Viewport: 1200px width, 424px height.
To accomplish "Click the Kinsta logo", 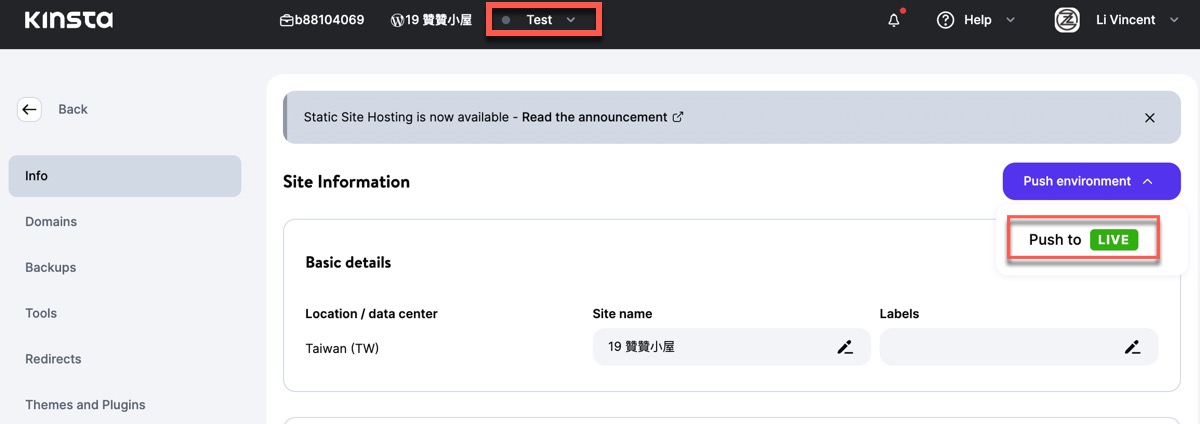I will point(69,20).
